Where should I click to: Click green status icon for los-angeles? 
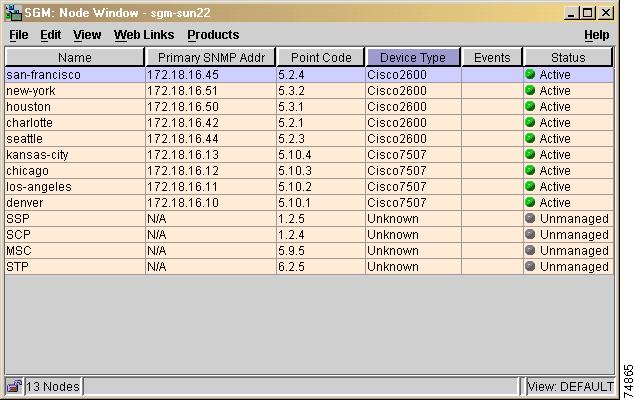(530, 186)
